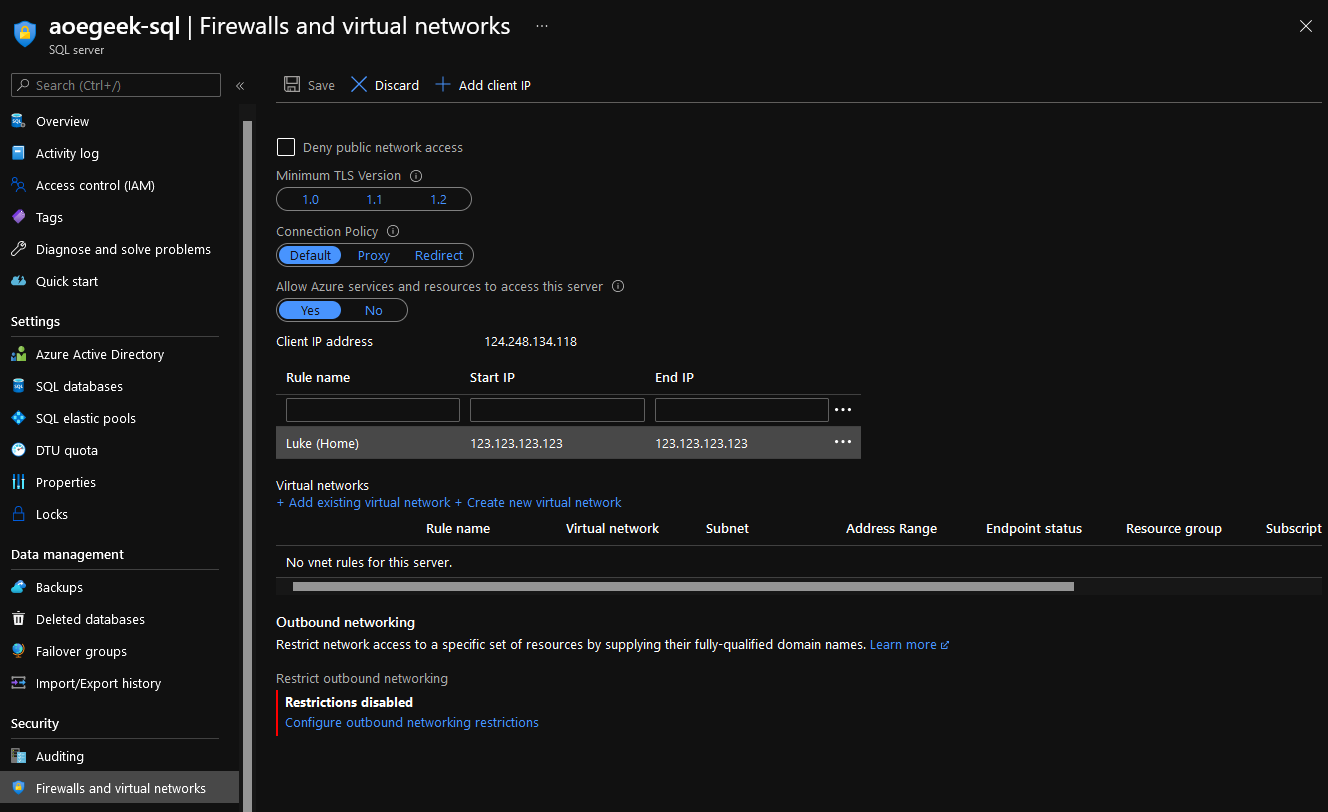Choose Yes for Allow Azure services

point(310,310)
